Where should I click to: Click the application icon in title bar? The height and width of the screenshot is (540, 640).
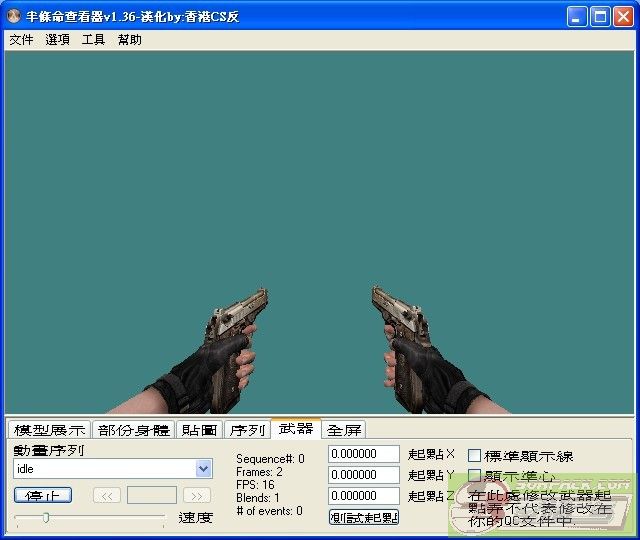[x=14, y=16]
